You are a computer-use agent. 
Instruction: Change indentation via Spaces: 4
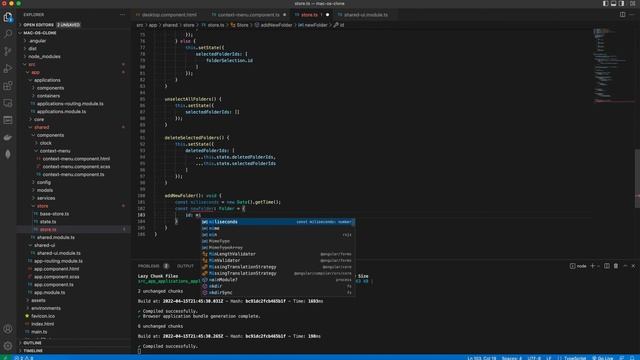point(512,358)
